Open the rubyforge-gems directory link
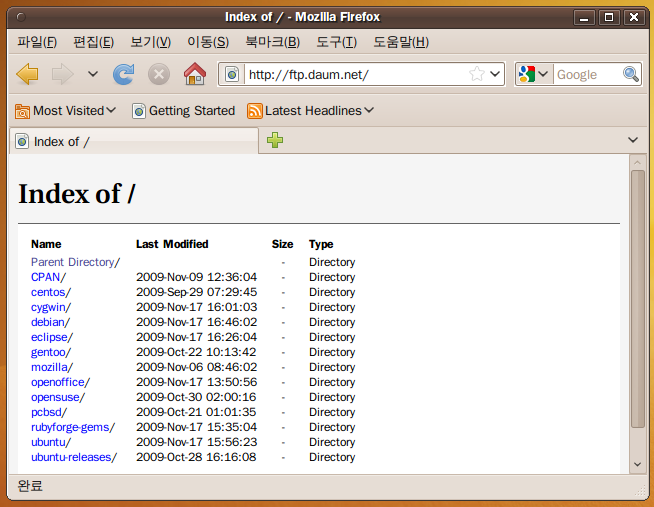Viewport: 654px width, 507px height. pyautogui.click(x=70, y=427)
